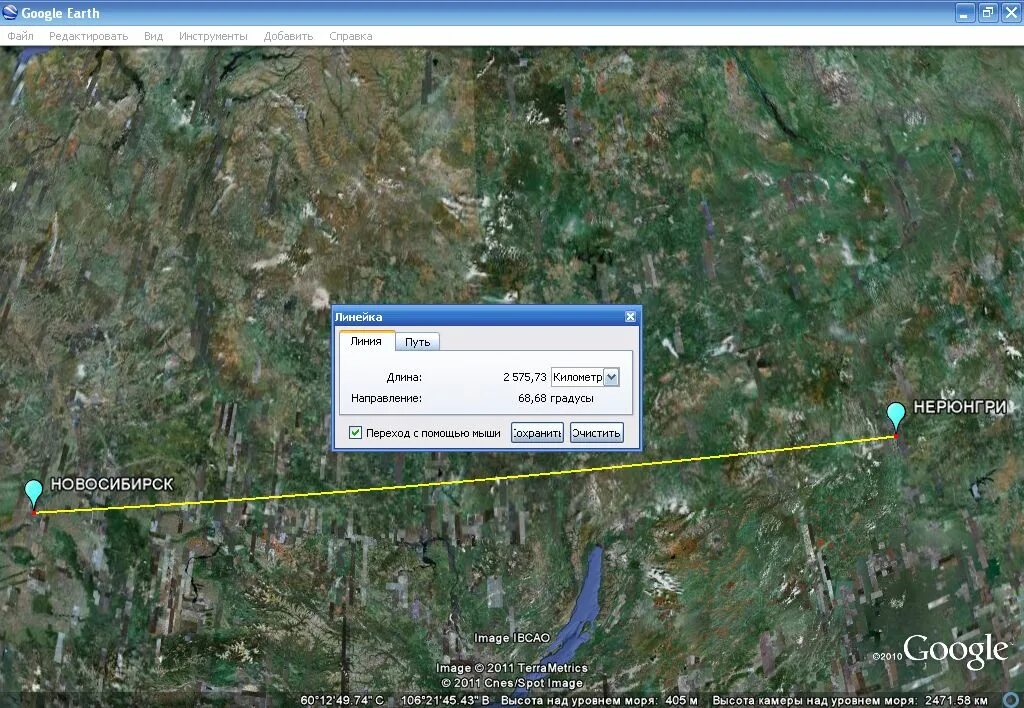
Task: Click the latitude readout 60°12'49.74" С
Action: 342,700
